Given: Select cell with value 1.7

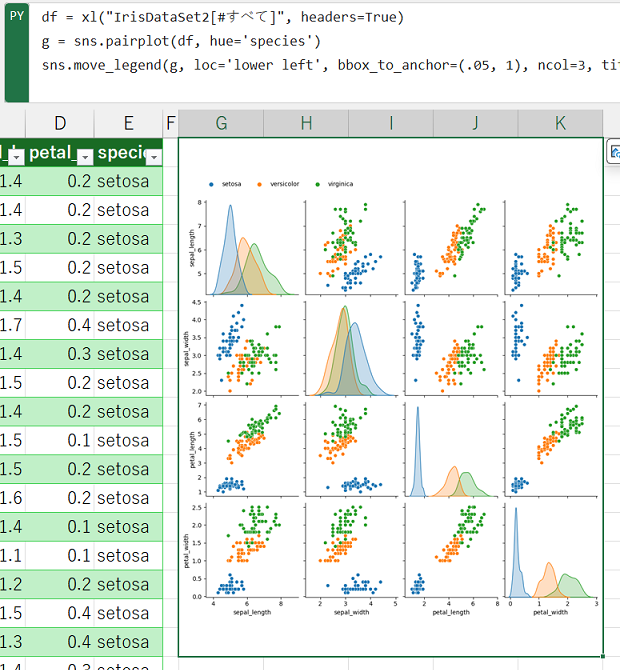Looking at the screenshot, I should coord(13,325).
